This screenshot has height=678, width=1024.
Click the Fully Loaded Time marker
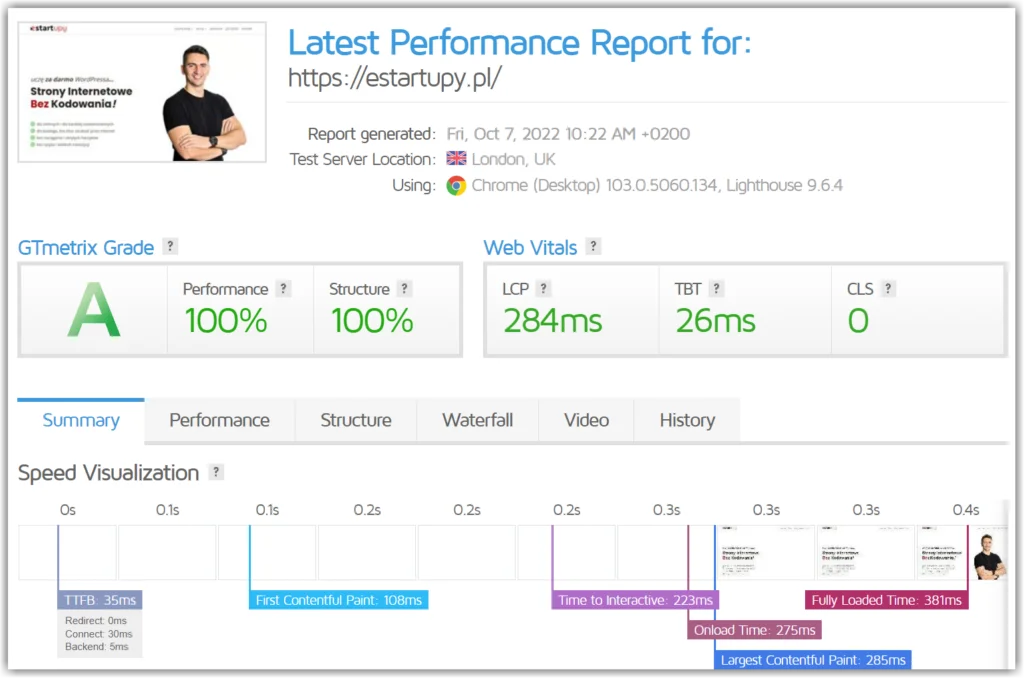tap(886, 600)
